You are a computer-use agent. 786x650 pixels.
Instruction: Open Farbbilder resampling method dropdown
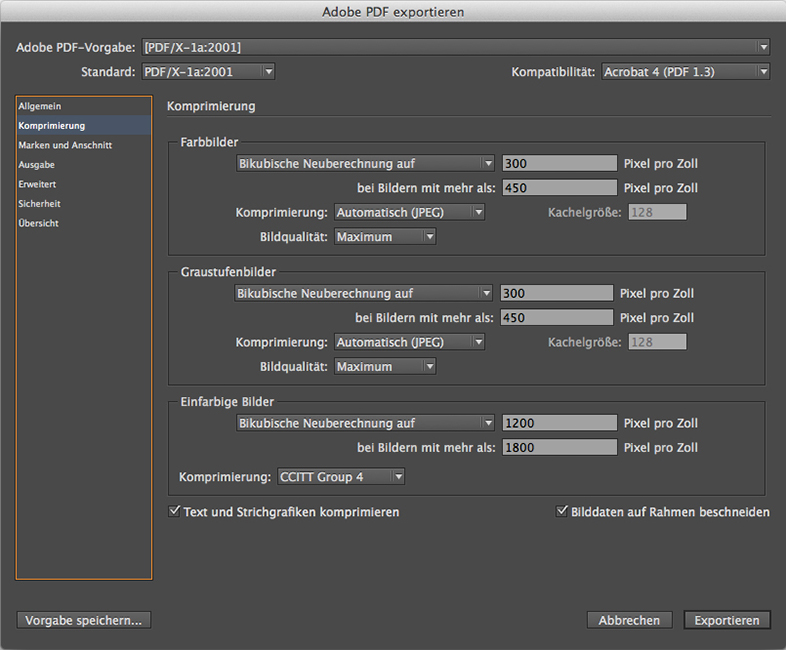coord(365,163)
